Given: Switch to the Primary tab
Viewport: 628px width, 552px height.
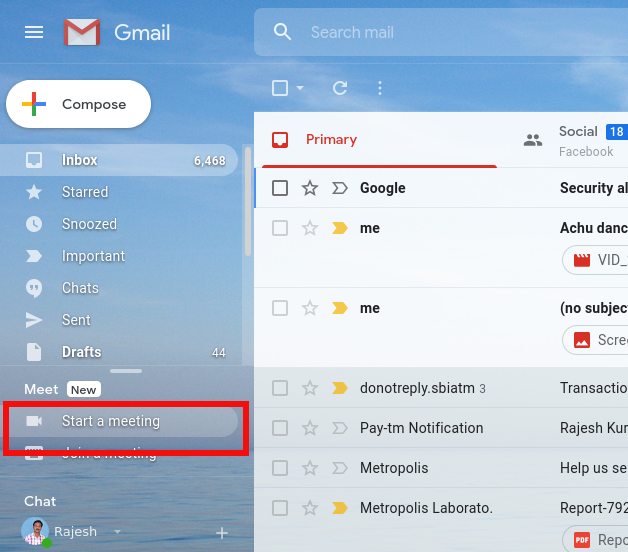Looking at the screenshot, I should point(379,140).
